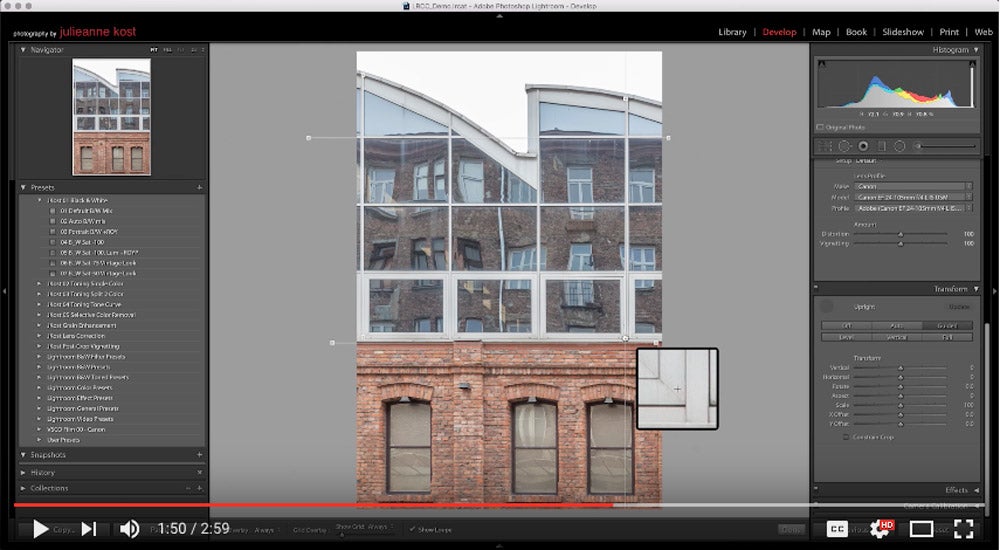Screen dimensions: 1000x550
Task: Add a new preset with the plus icon
Action: tap(199, 188)
